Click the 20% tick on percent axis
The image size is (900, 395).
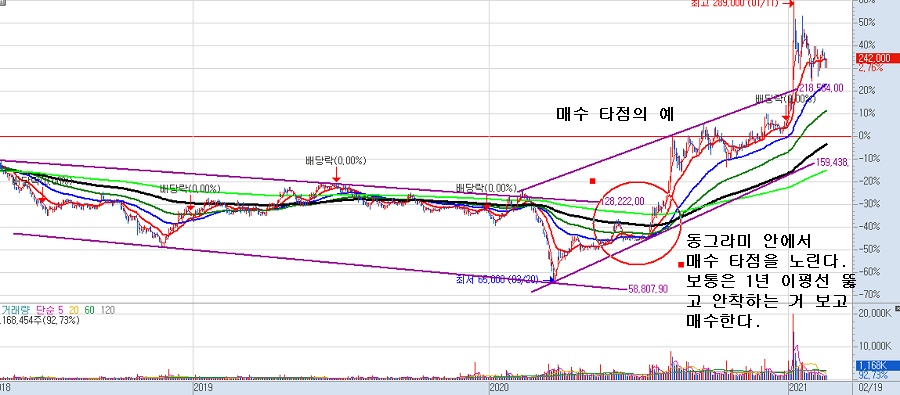pos(867,90)
